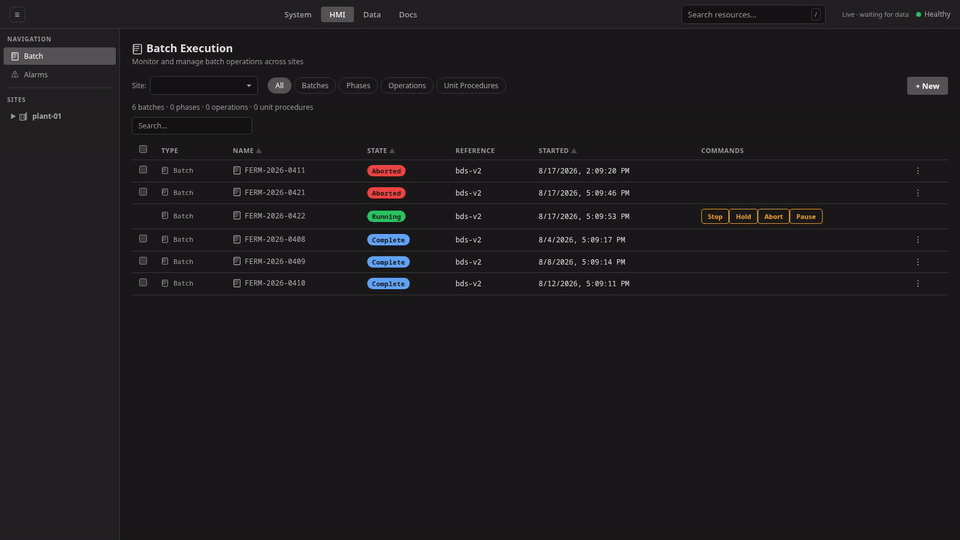Click the document icon beside FERM-2026-0411

click(x=237, y=170)
